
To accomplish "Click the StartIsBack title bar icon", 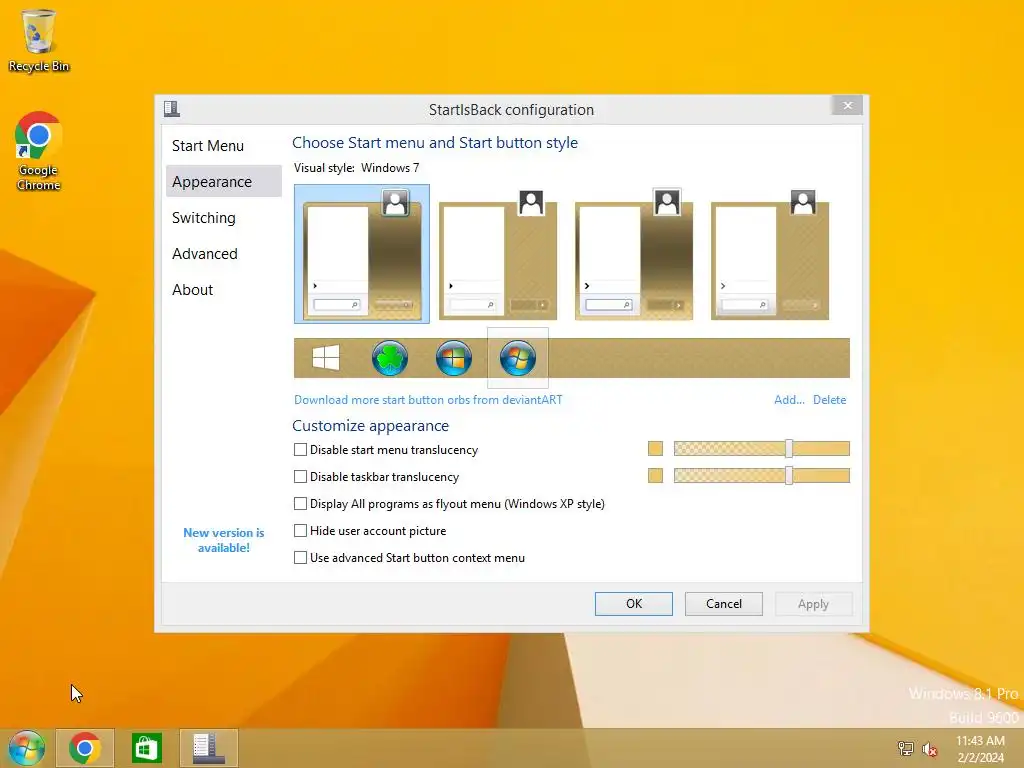I will (172, 108).
